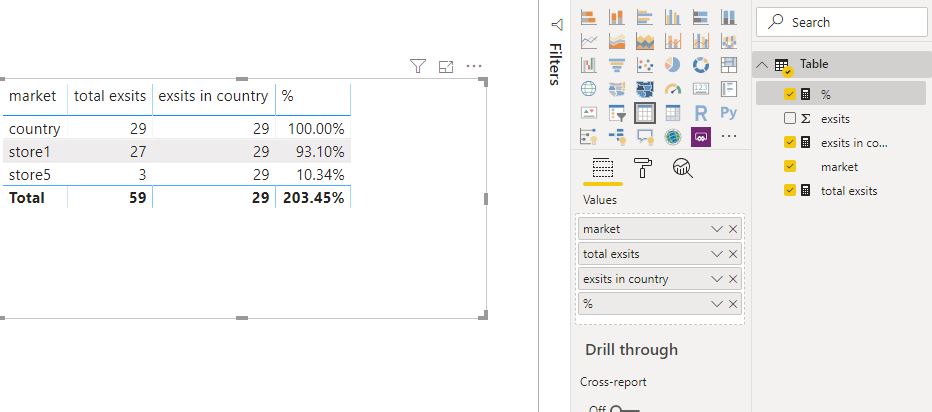
Task: Select the Stacked area chart visual
Action: 644,41
